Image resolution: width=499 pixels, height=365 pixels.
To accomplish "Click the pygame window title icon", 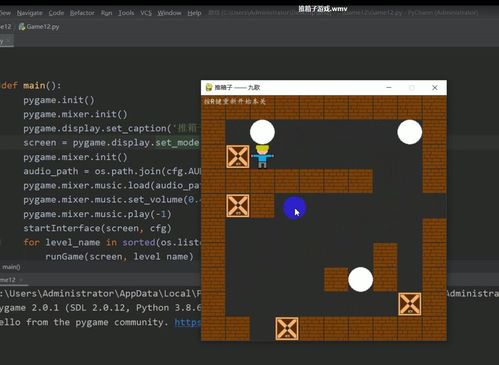I will pos(209,87).
